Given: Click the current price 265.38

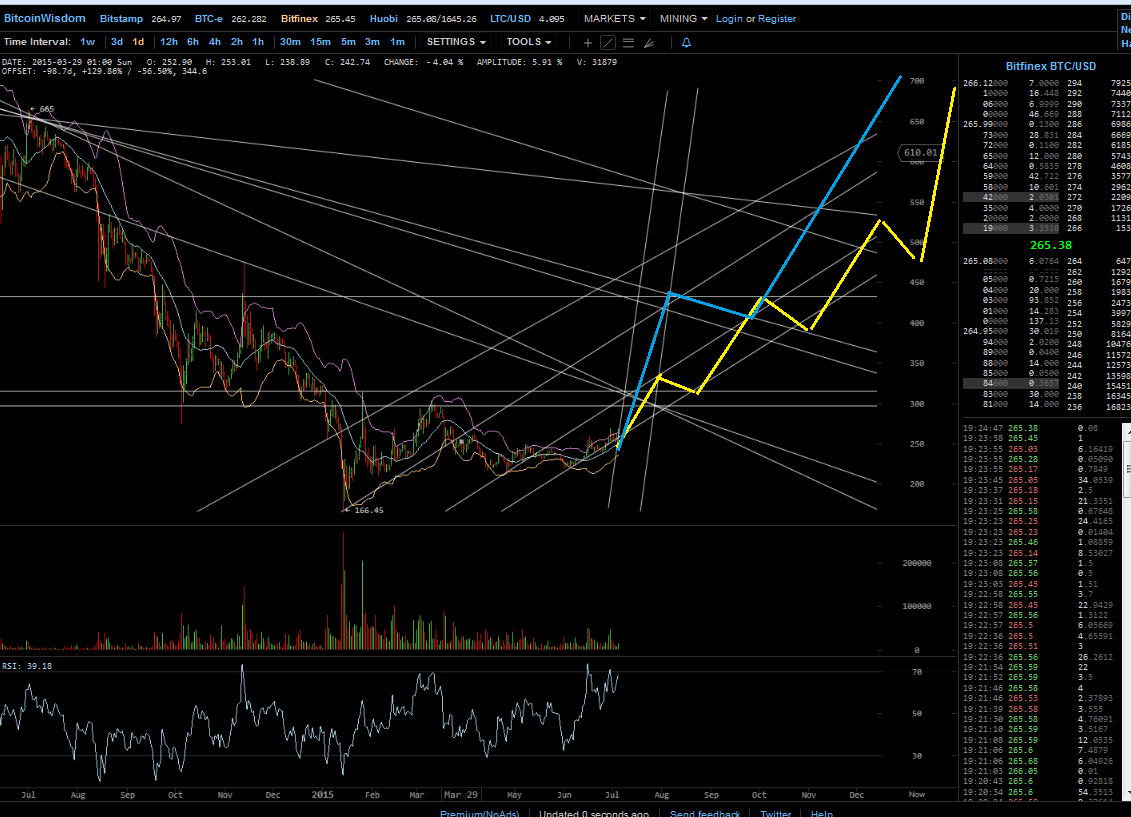Looking at the screenshot, I should click(1051, 245).
